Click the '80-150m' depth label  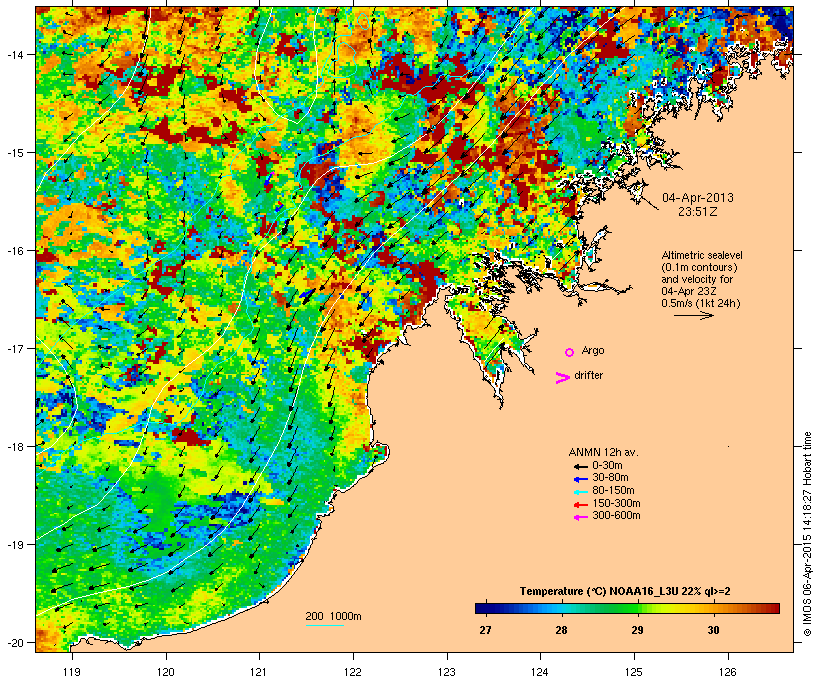click(613, 491)
